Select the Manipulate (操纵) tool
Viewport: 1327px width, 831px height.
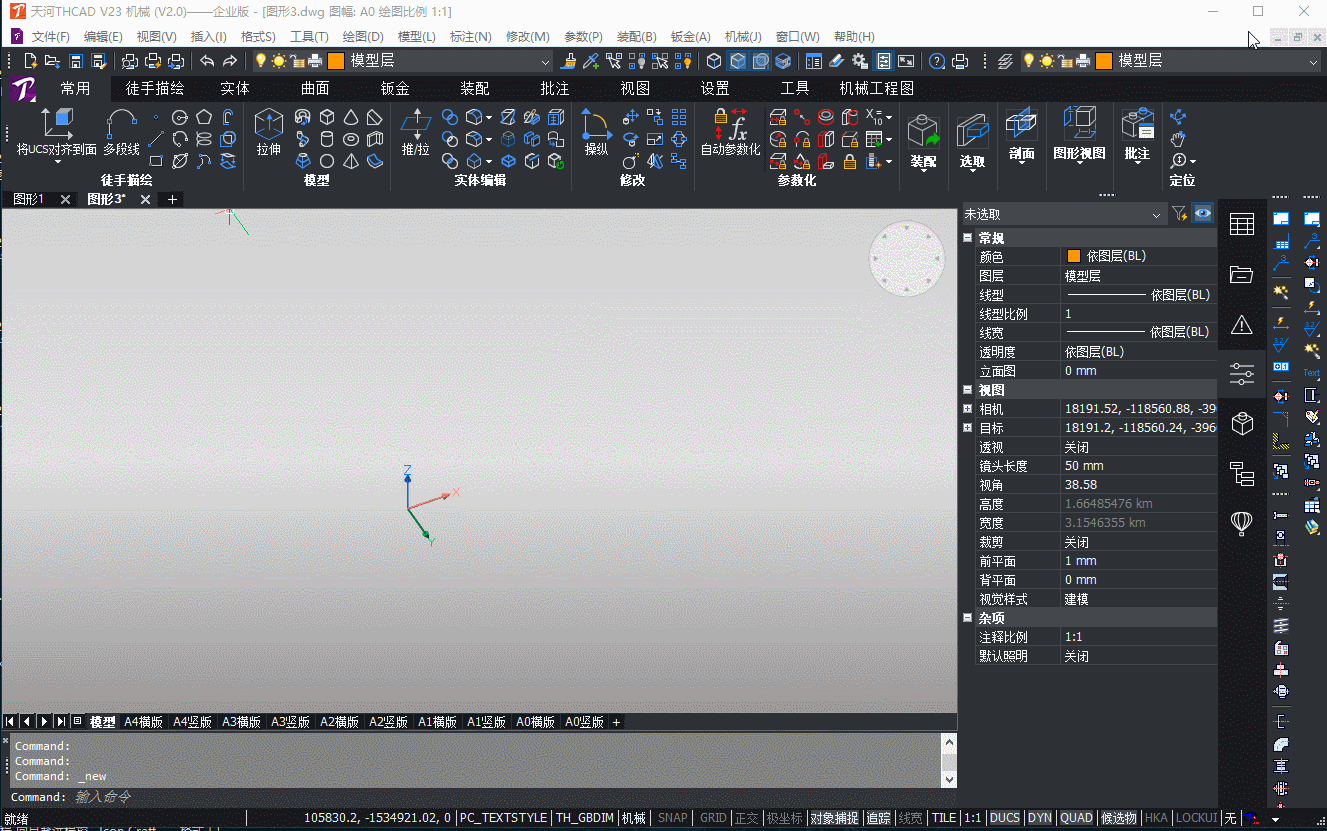pos(596,133)
